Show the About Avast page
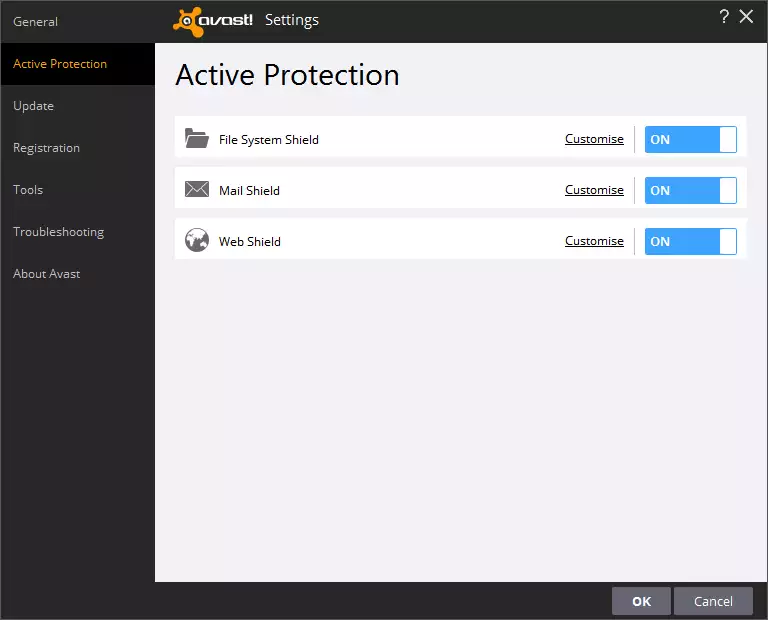Viewport: 768px width, 620px height. pyautogui.click(x=47, y=274)
